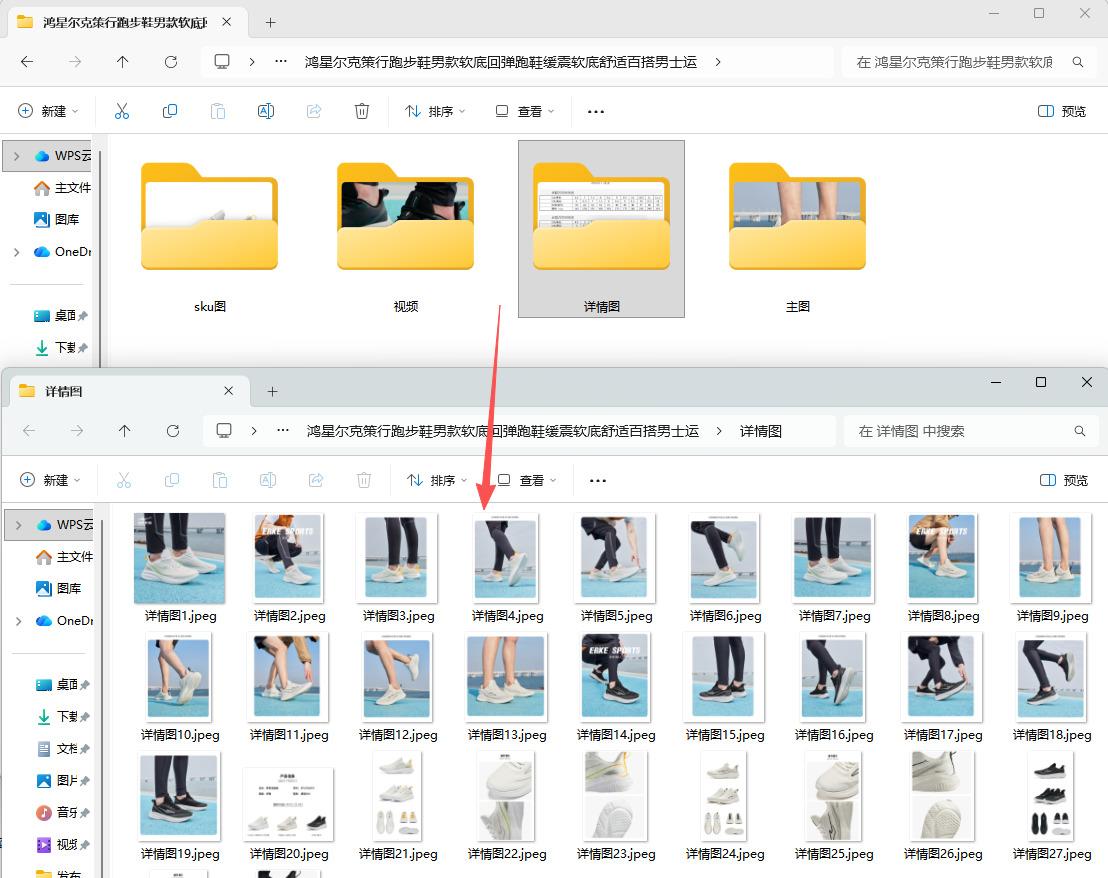Open 图库 in the top window sidebar

coord(57,219)
